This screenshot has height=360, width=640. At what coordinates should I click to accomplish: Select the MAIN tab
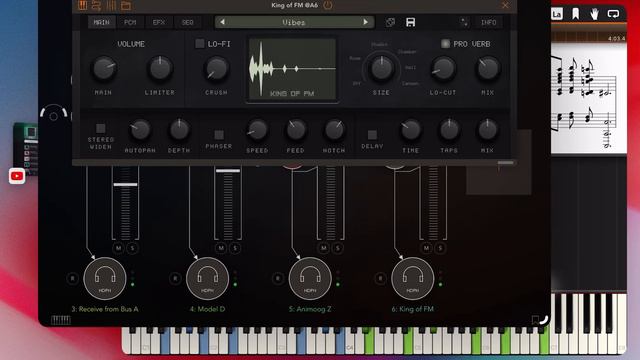point(102,22)
